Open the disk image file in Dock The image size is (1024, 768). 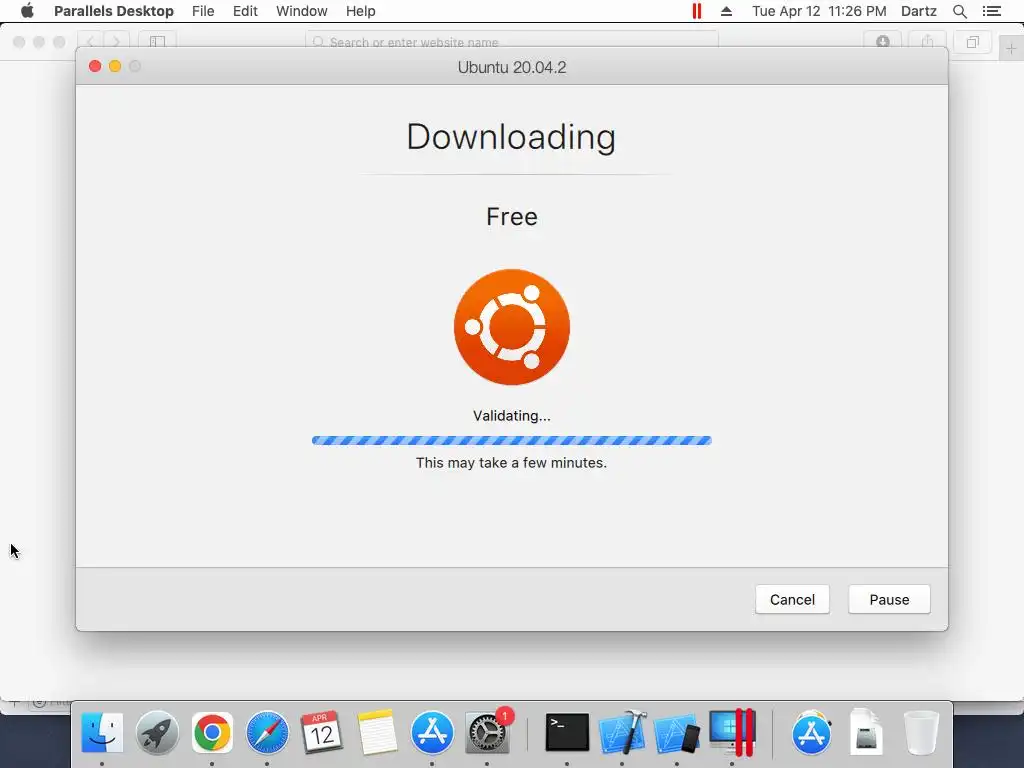pyautogui.click(x=866, y=731)
